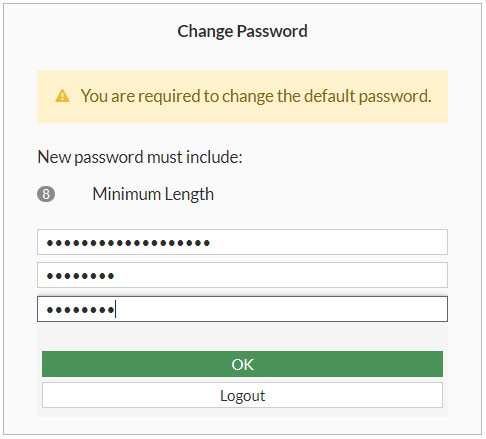The height and width of the screenshot is (439, 486).
Task: Click the gray number 8 badge
Action: (46, 194)
